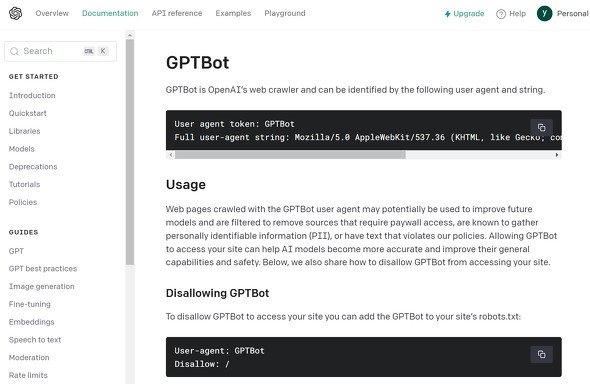590x384 pixels.
Task: Click the sidebar scroll up arrow
Action: (130, 35)
